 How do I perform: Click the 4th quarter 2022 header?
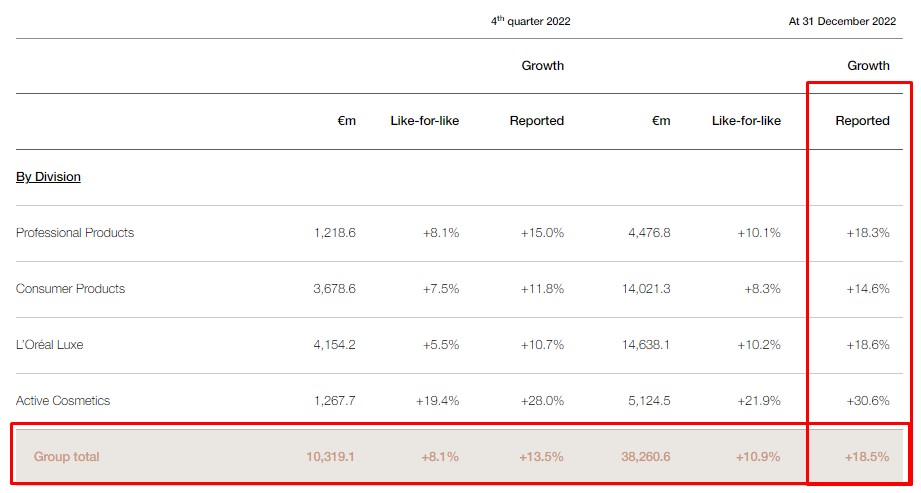coord(531,21)
